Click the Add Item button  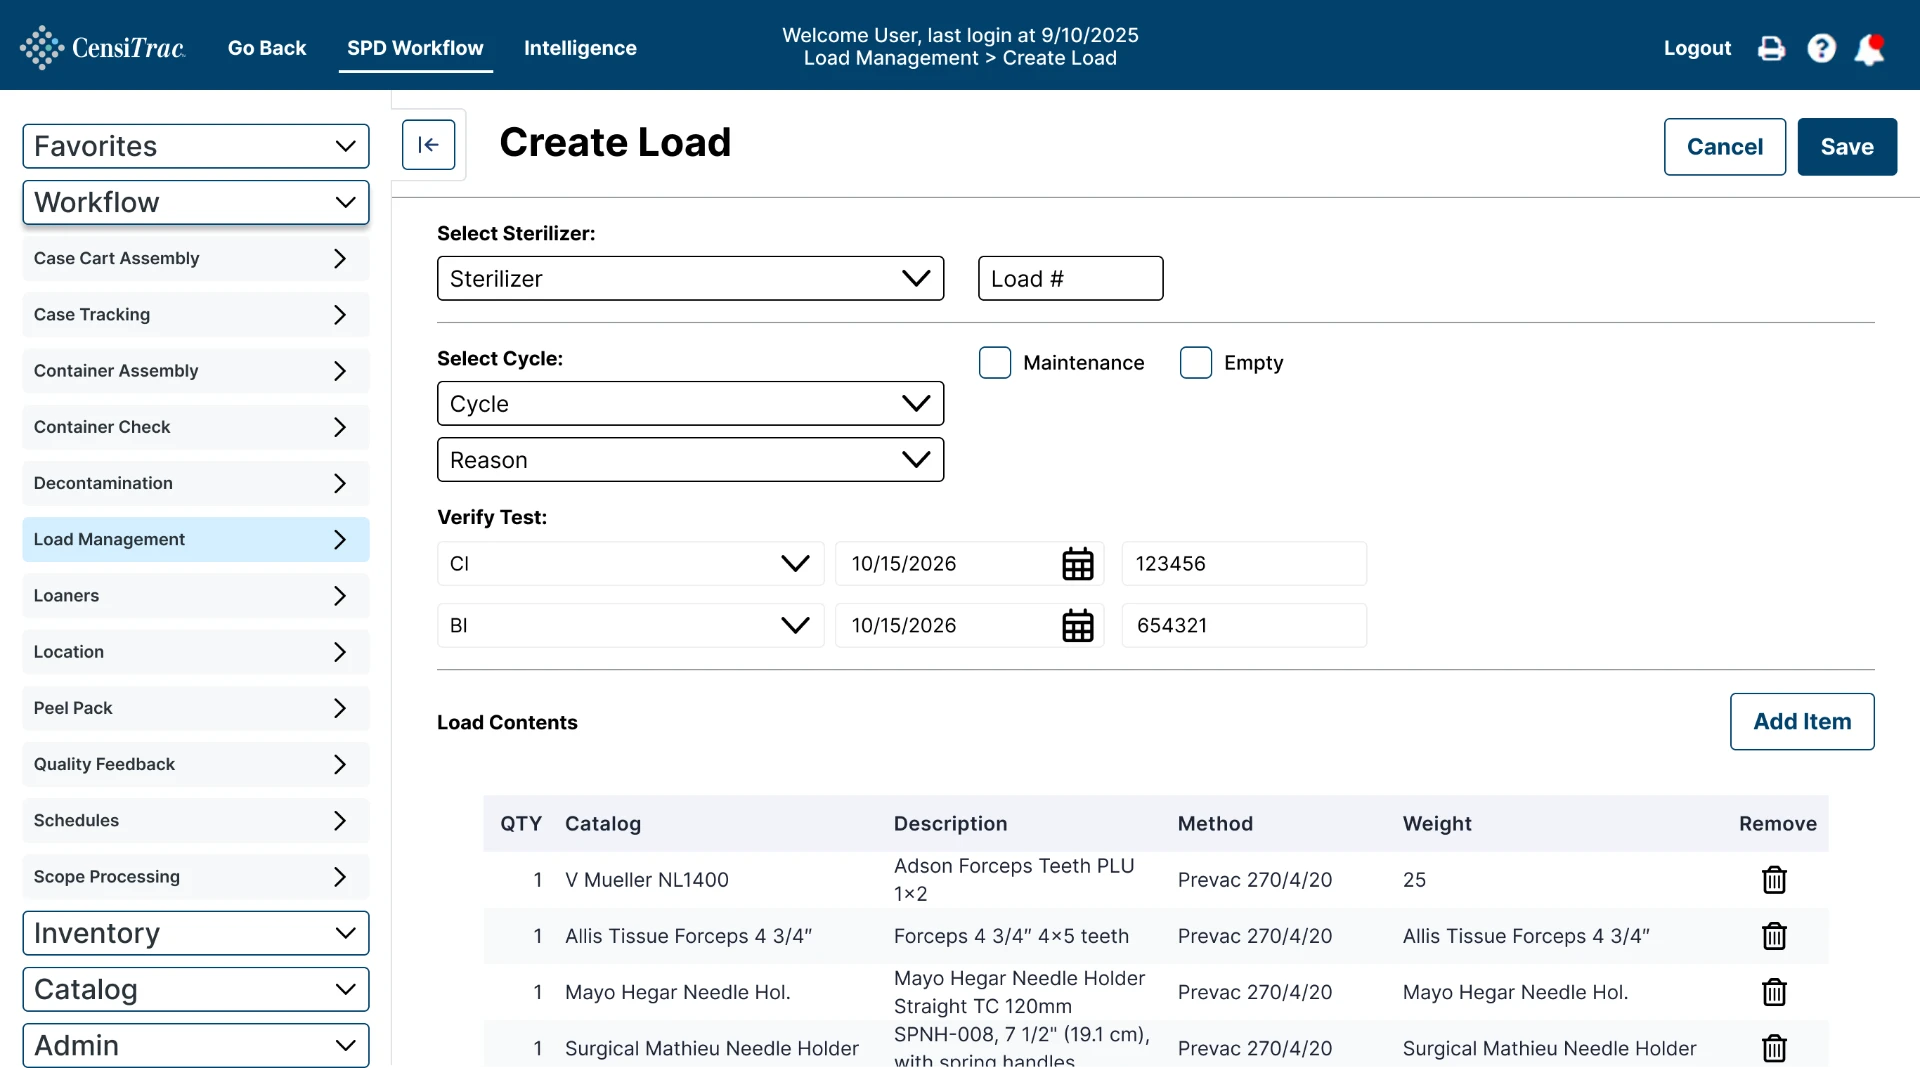(x=1802, y=722)
